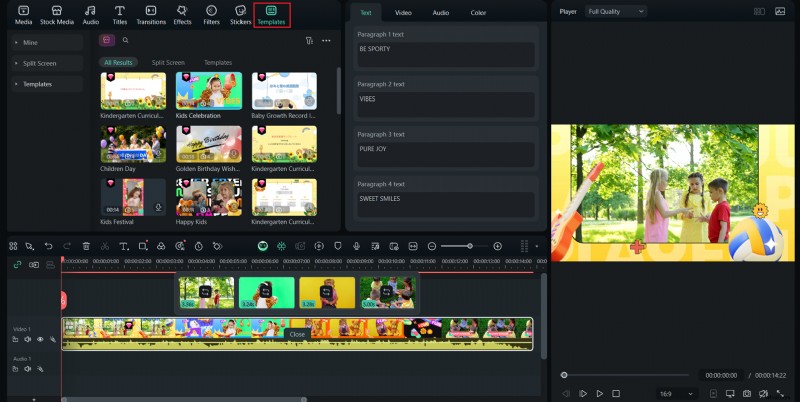The width and height of the screenshot is (800, 402).
Task: Switch to the Transitions tab
Action: pyautogui.click(x=151, y=15)
